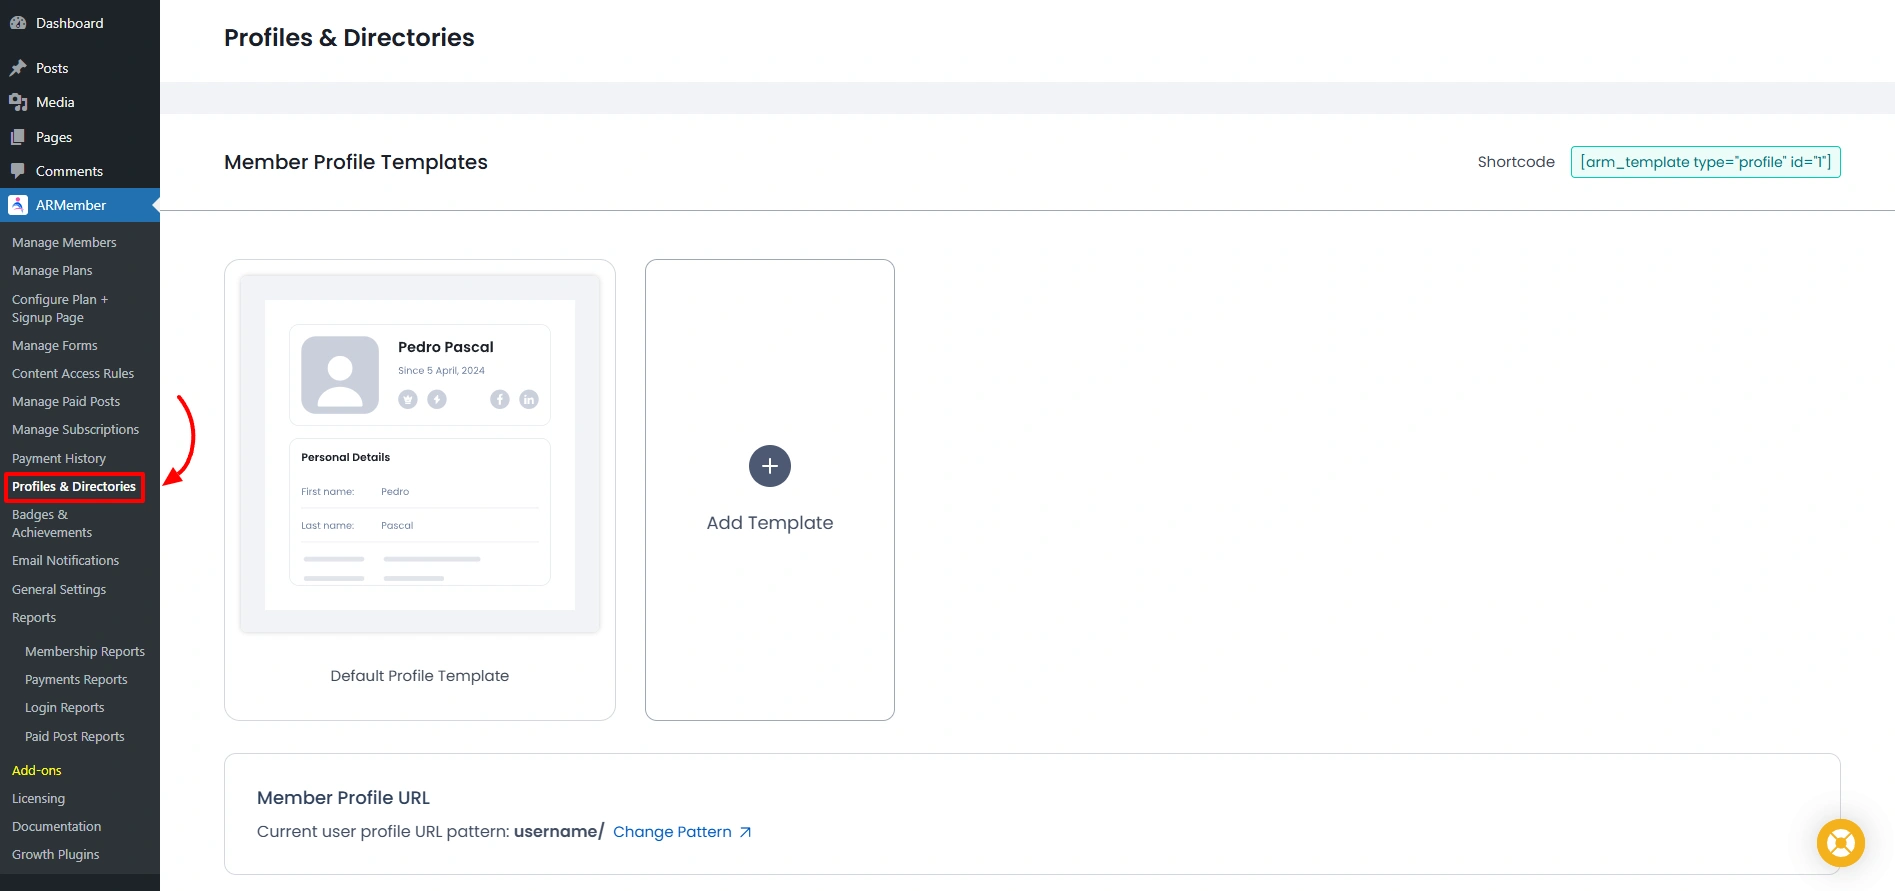Screen dimensions: 1895x891
Task: Go to Licensing
Action: click(39, 798)
